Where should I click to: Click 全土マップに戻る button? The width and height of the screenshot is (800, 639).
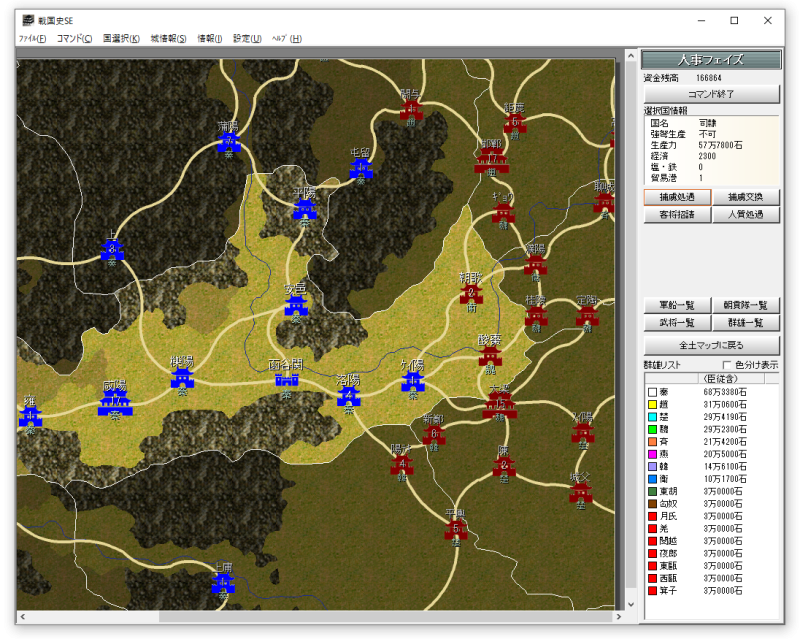point(711,346)
